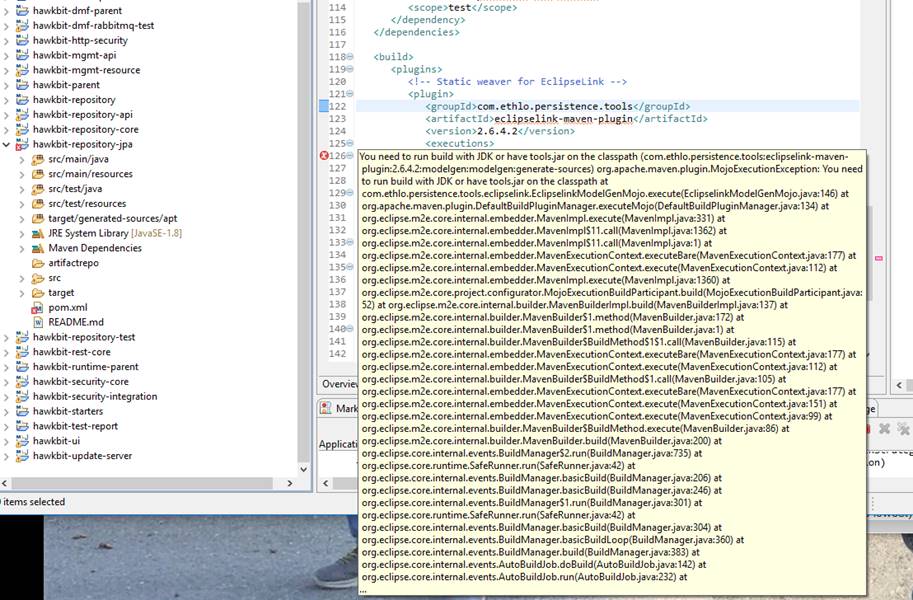Click the target/generated-sources/apt folder icon
The width and height of the screenshot is (913, 600).
pyautogui.click(x=38, y=218)
